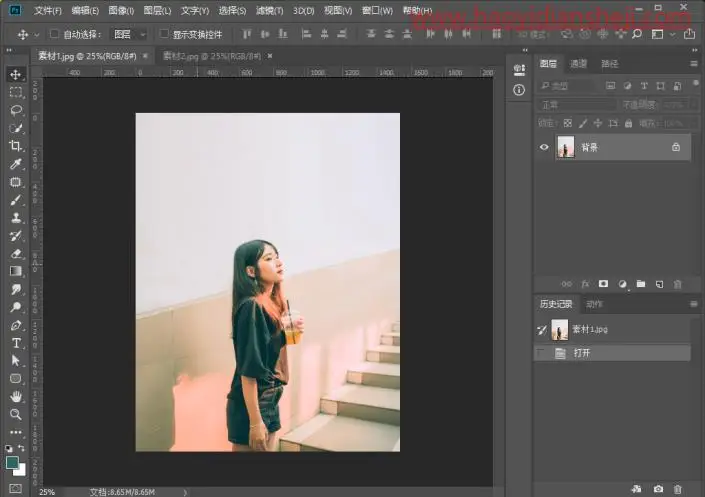The image size is (705, 497).
Task: Select the Rectangular Marquee tool
Action: (x=16, y=92)
